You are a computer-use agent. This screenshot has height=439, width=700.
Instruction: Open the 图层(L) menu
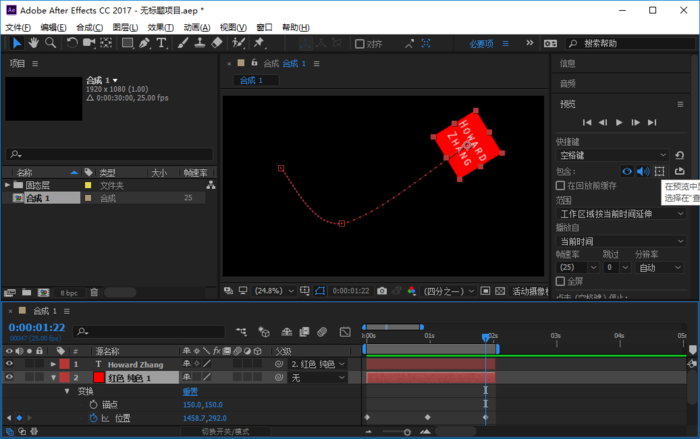coord(125,28)
